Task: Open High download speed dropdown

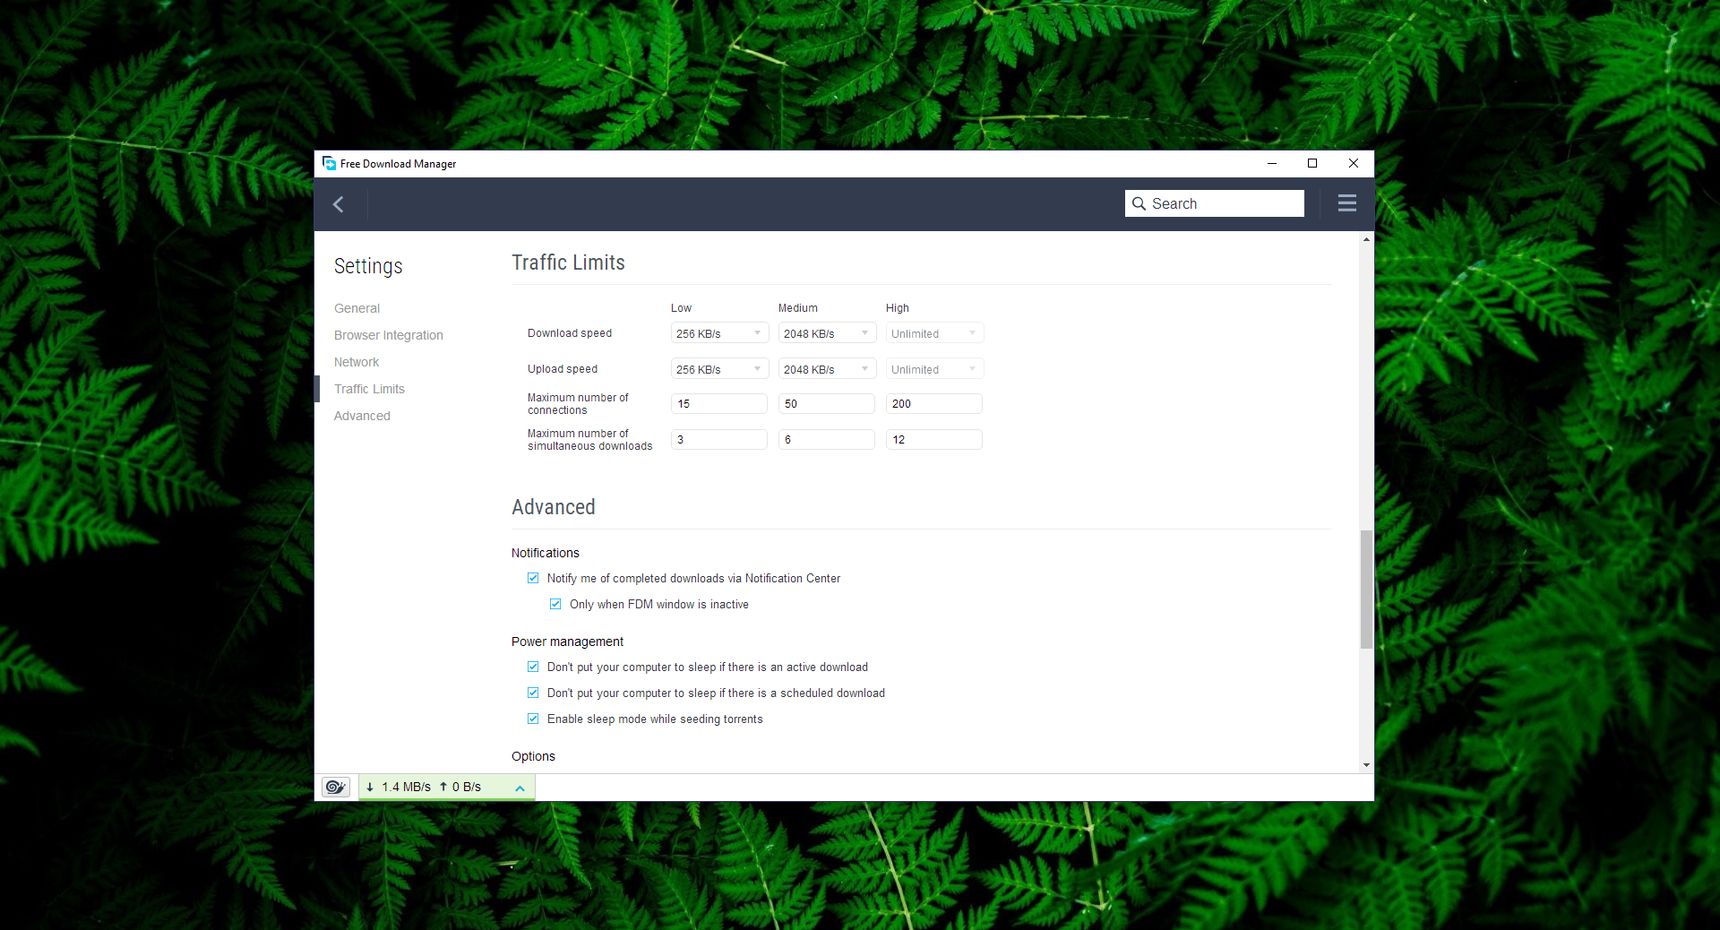Action: 934,333
